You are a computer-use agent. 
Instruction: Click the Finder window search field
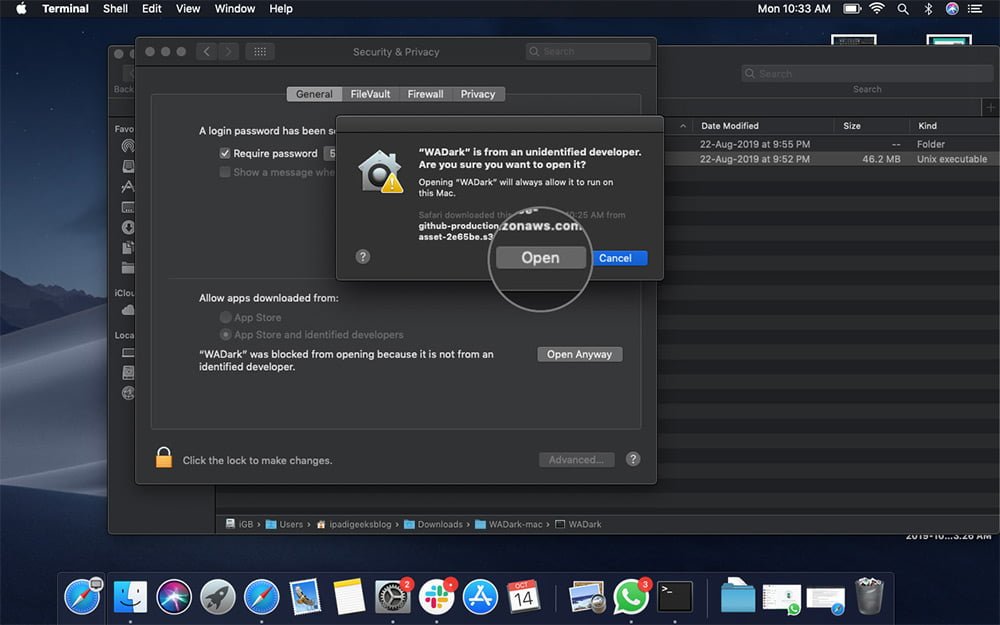point(867,73)
